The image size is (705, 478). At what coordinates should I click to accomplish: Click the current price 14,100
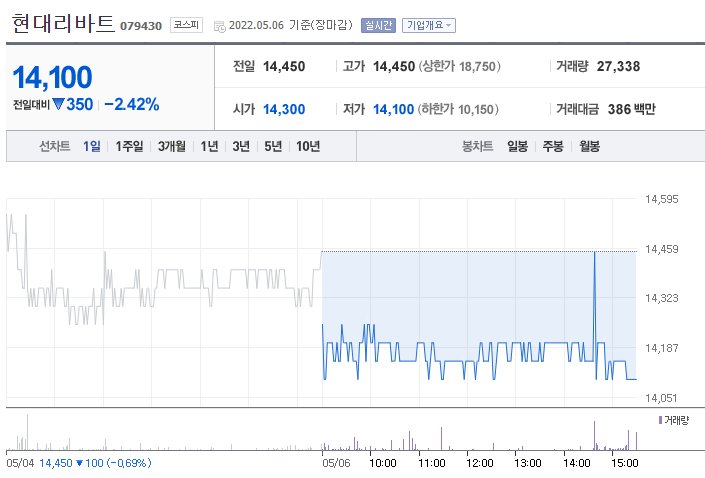pos(53,77)
